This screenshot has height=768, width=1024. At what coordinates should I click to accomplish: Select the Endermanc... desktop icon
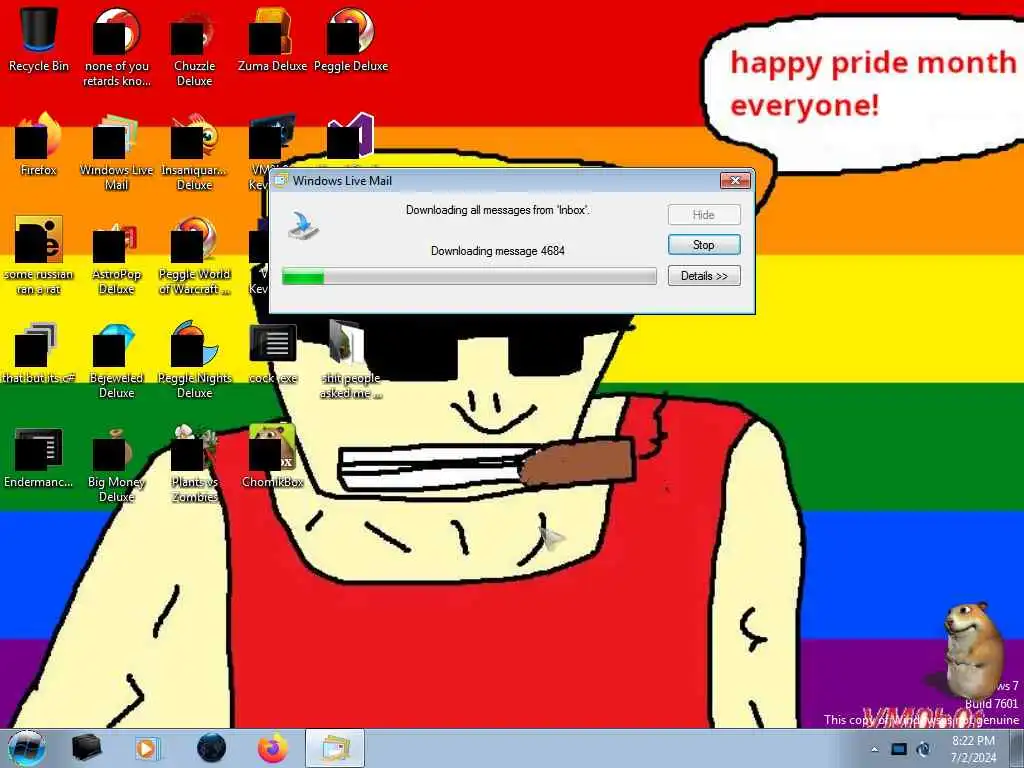click(39, 456)
